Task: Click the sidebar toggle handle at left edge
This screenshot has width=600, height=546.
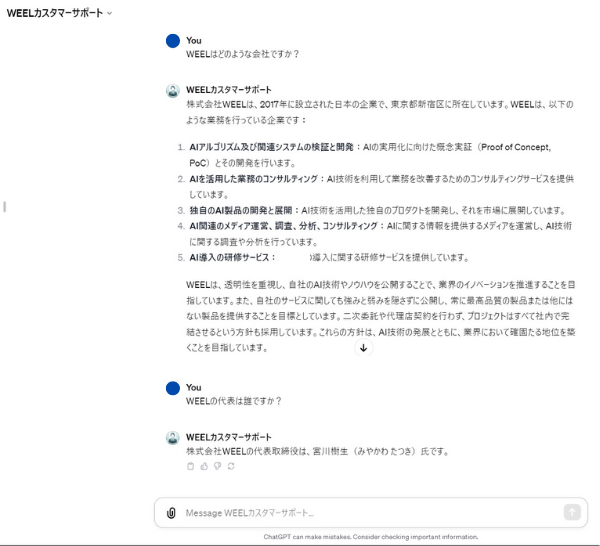Action: [4, 207]
